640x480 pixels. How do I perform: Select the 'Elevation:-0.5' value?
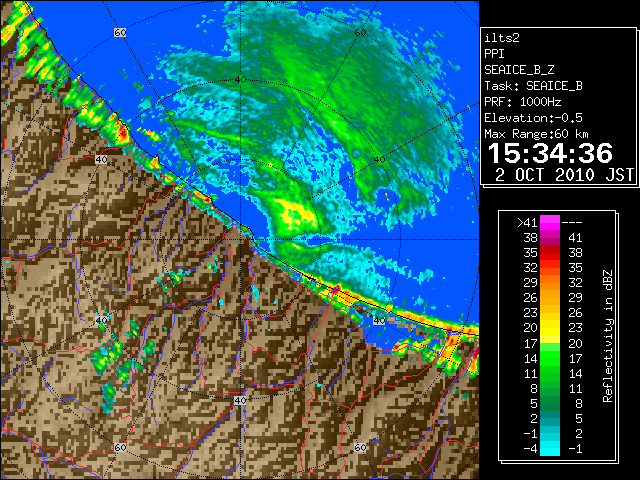(533, 118)
